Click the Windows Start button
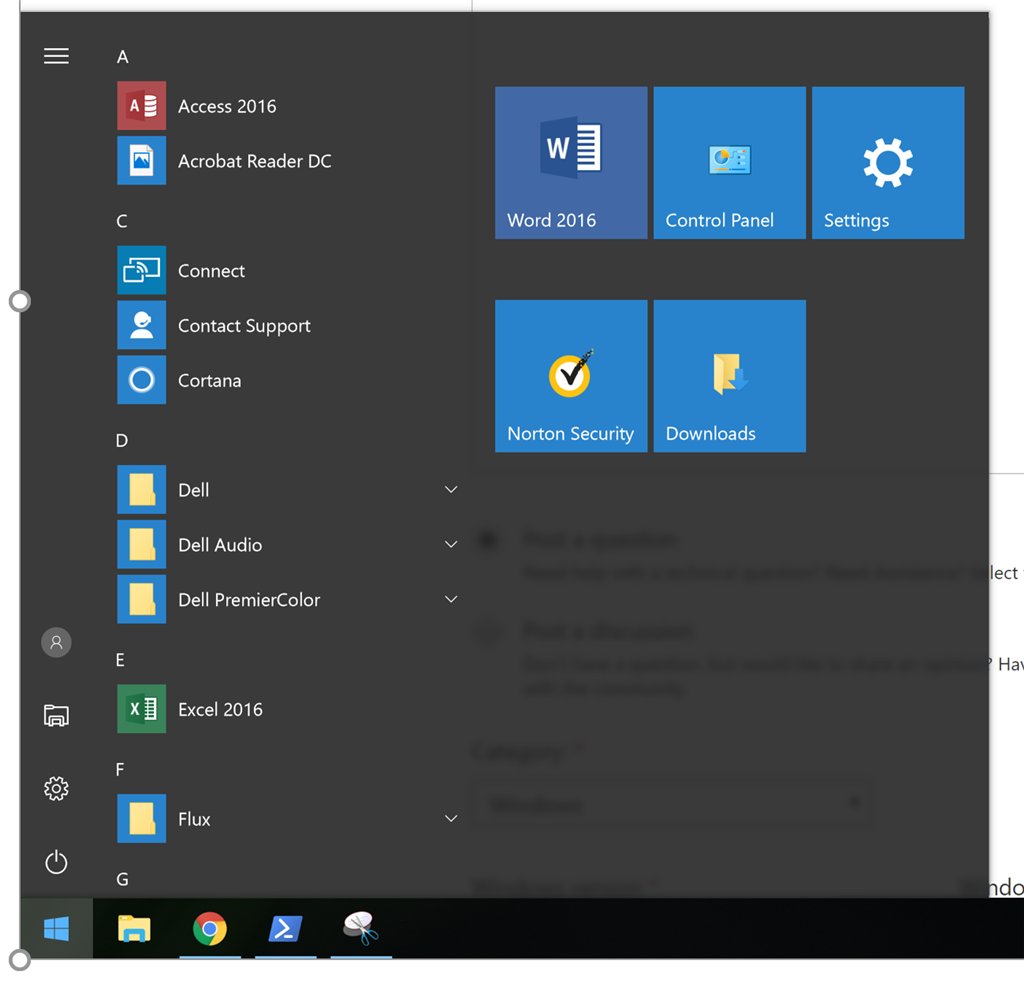The width and height of the screenshot is (1024, 1008). coord(56,928)
